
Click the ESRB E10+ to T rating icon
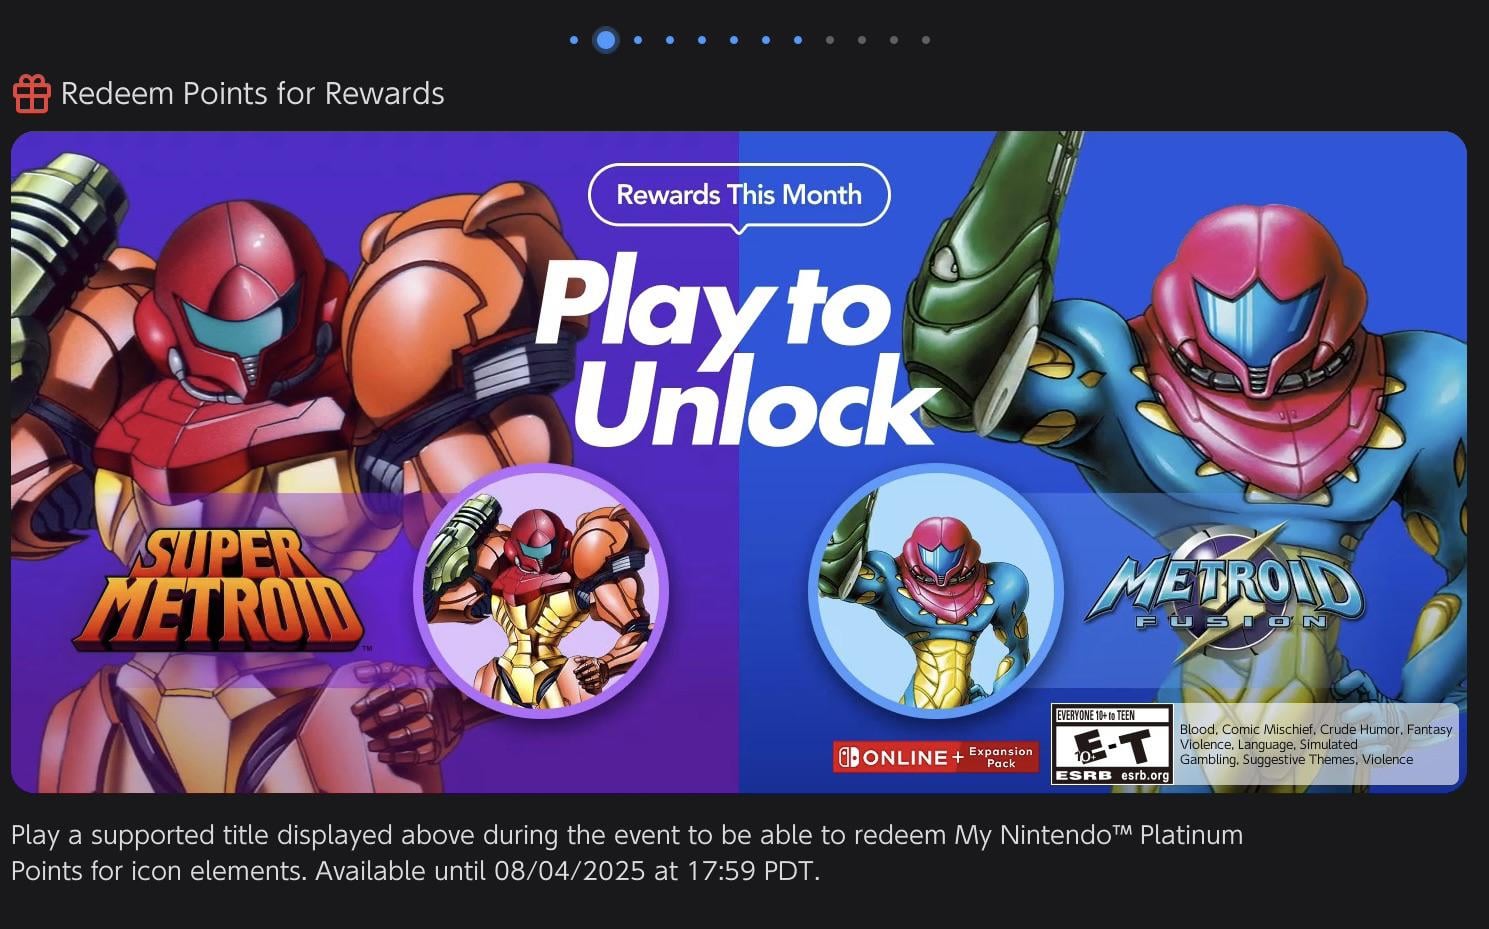pos(1112,744)
